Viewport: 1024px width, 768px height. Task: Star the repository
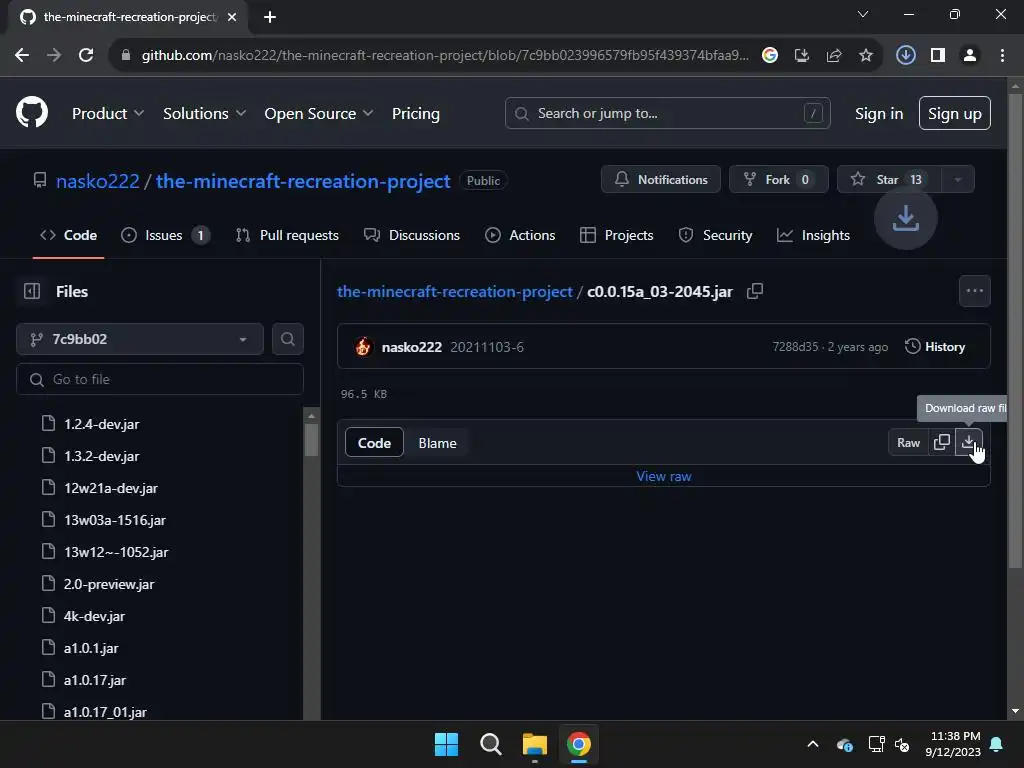point(889,180)
